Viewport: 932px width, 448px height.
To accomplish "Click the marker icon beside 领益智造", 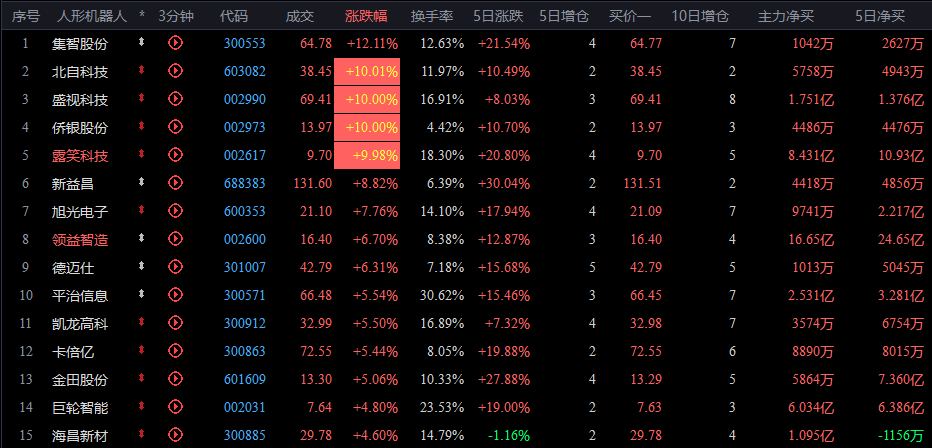I will click(141, 238).
